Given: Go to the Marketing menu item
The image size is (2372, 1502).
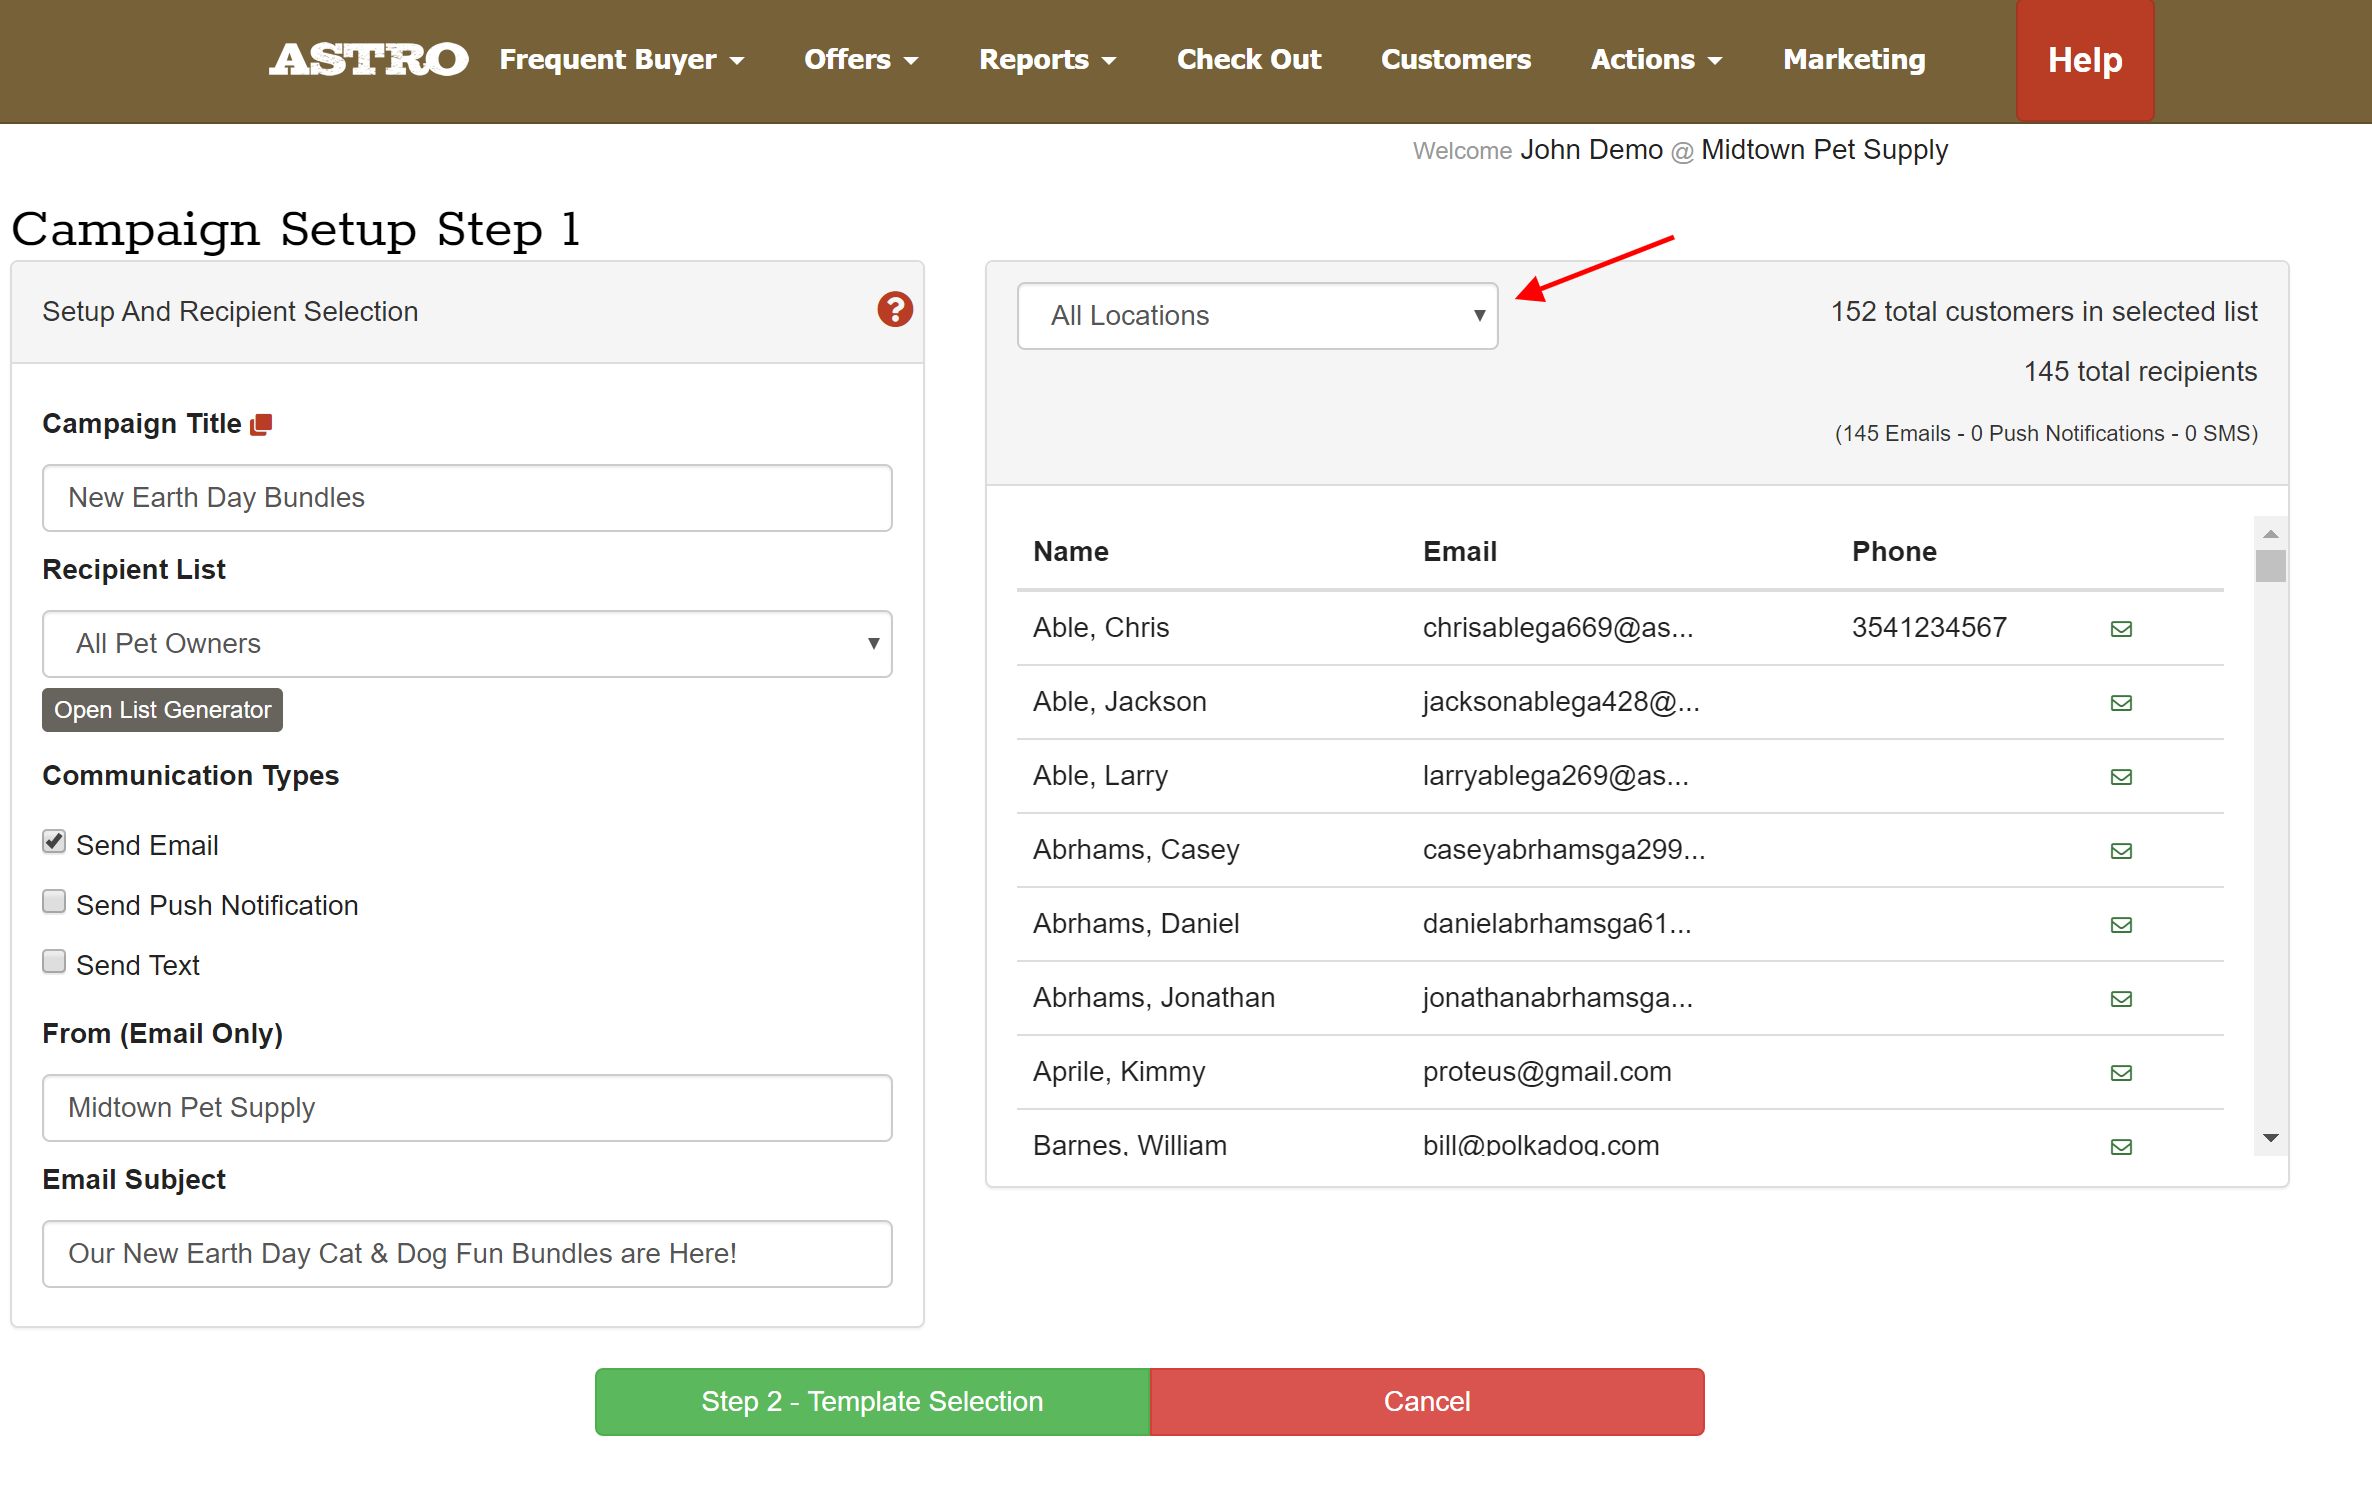Looking at the screenshot, I should pyautogui.click(x=1853, y=60).
